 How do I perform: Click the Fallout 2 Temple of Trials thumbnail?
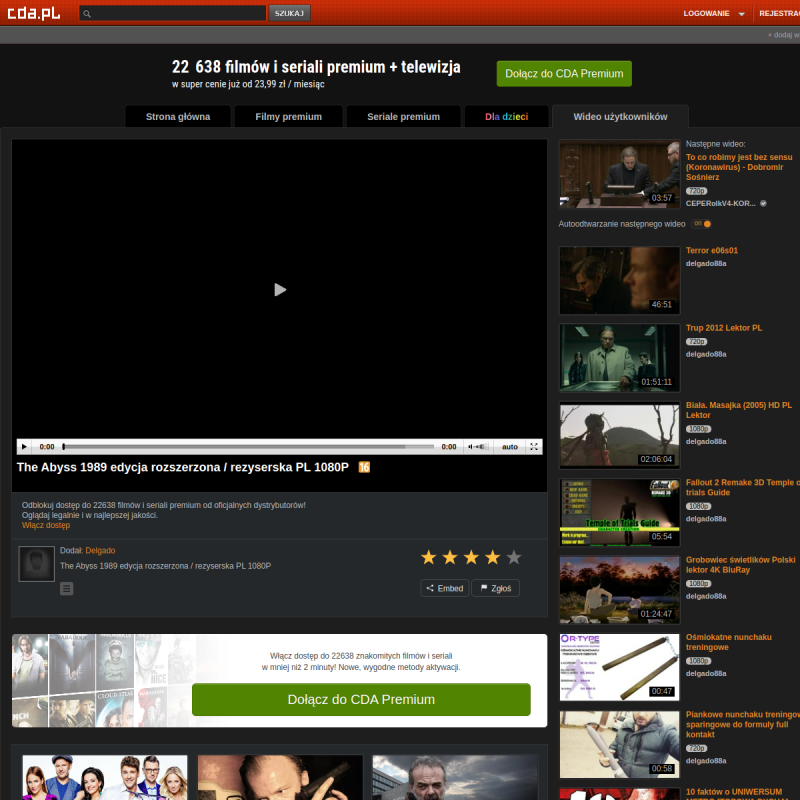pos(620,513)
